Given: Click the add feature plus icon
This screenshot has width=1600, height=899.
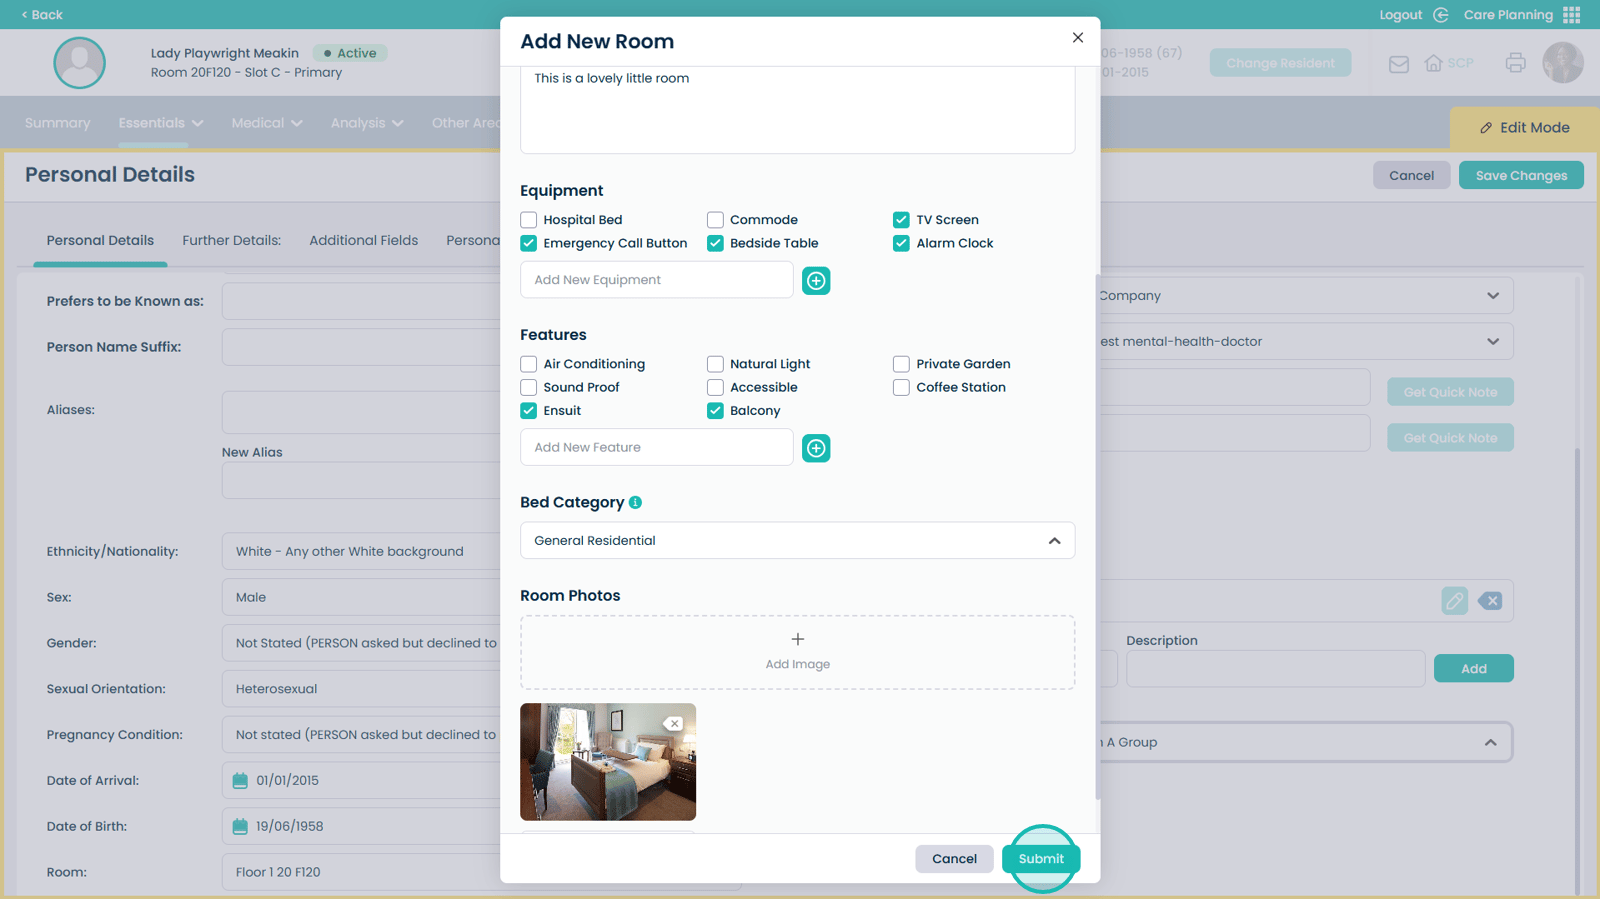Looking at the screenshot, I should (x=816, y=448).
